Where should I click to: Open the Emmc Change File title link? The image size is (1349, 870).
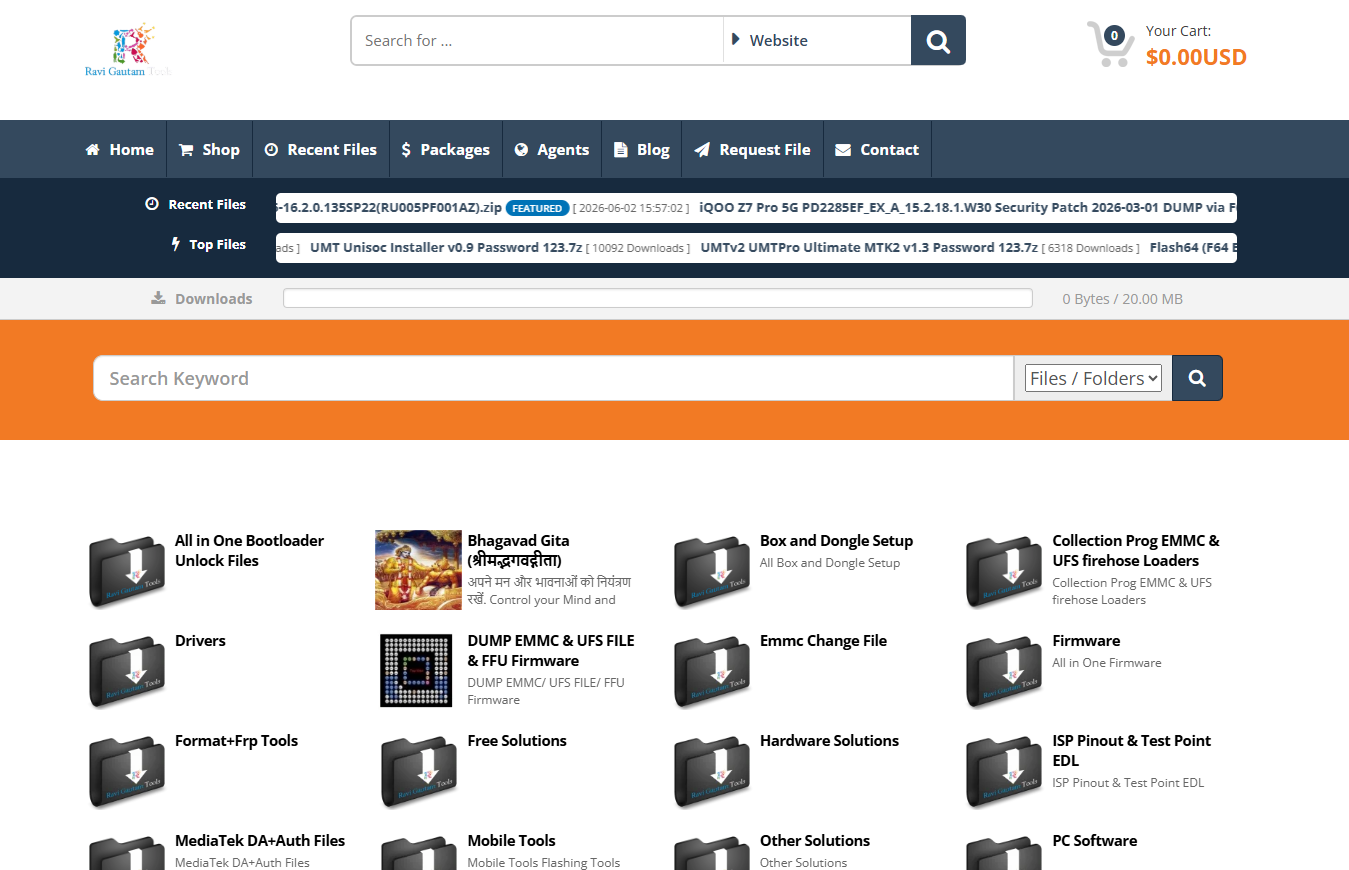pos(823,640)
